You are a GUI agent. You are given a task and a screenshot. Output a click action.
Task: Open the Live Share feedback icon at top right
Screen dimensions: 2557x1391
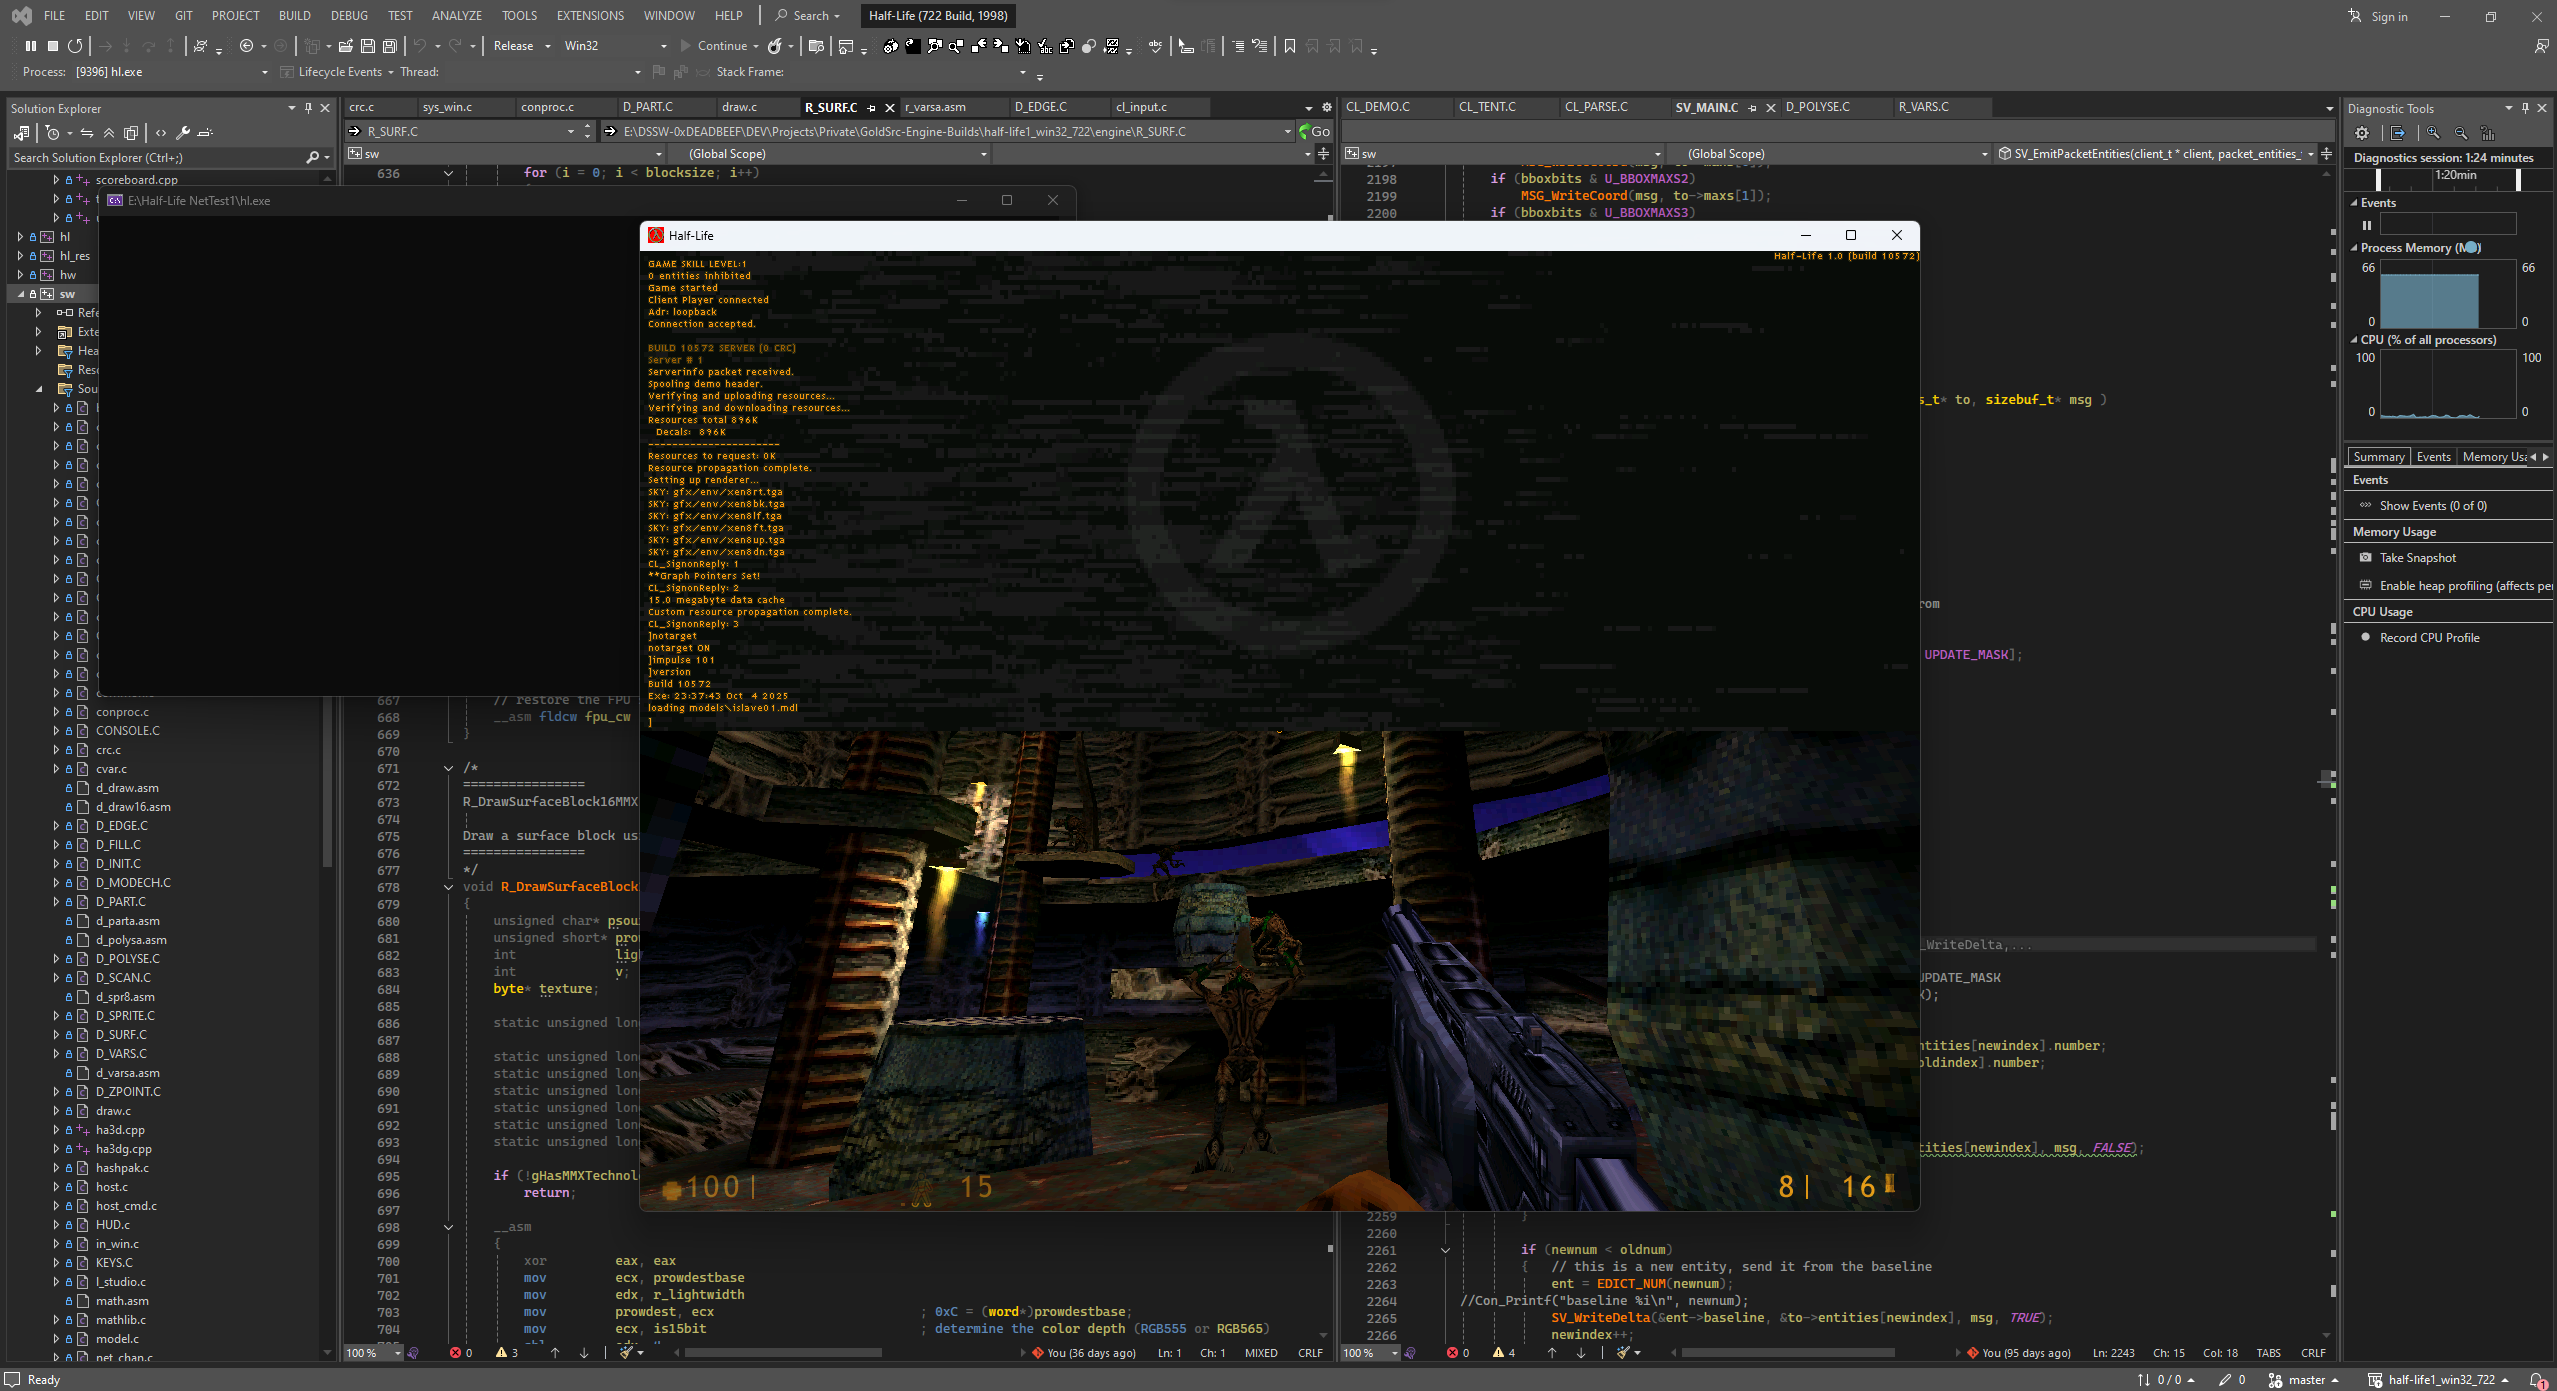click(2541, 46)
